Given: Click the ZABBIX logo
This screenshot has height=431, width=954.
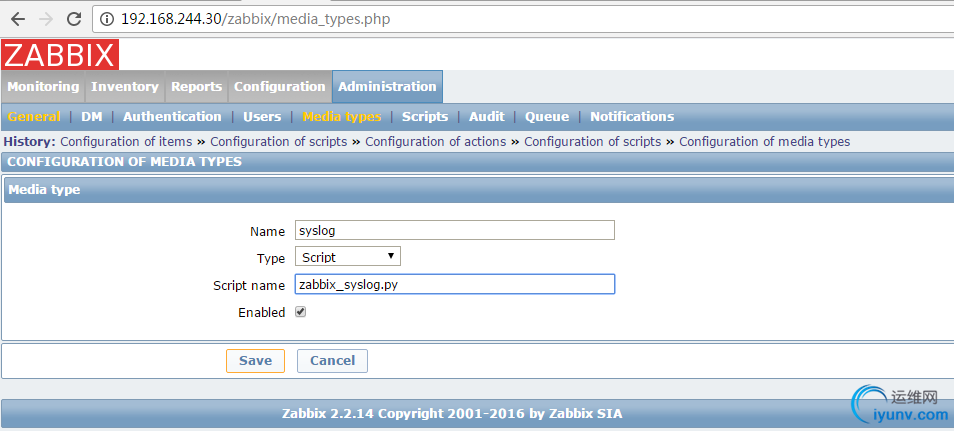Looking at the screenshot, I should (x=60, y=54).
